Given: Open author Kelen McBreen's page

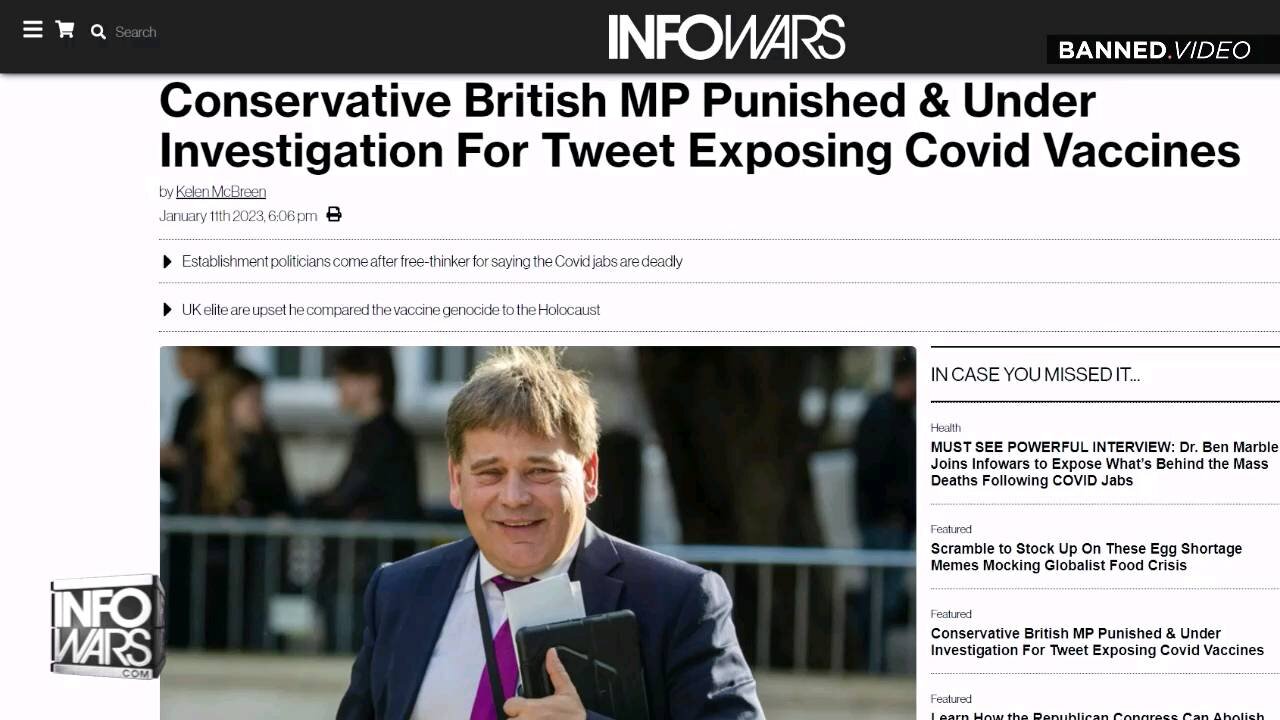Looking at the screenshot, I should click(x=221, y=191).
